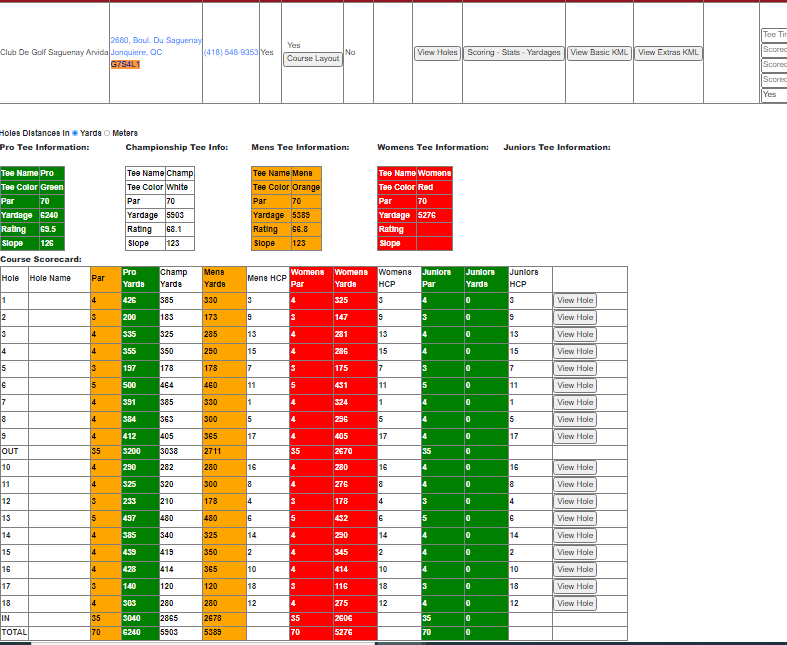Click Champ tee color value White

click(177, 187)
